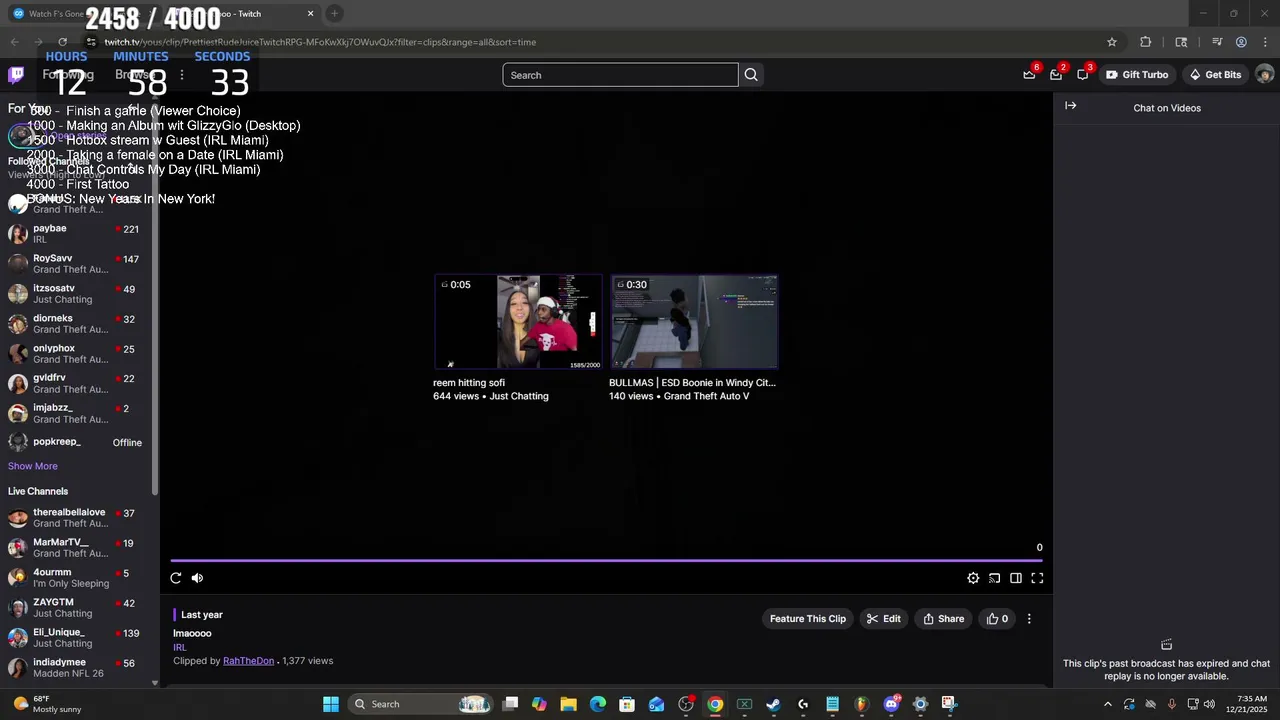Open the Windows Start menu

(331, 704)
